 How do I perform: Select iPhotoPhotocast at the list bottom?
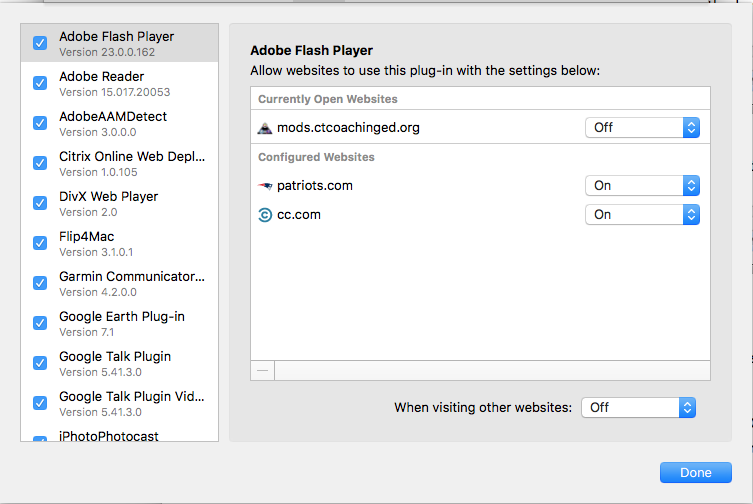tap(120, 434)
